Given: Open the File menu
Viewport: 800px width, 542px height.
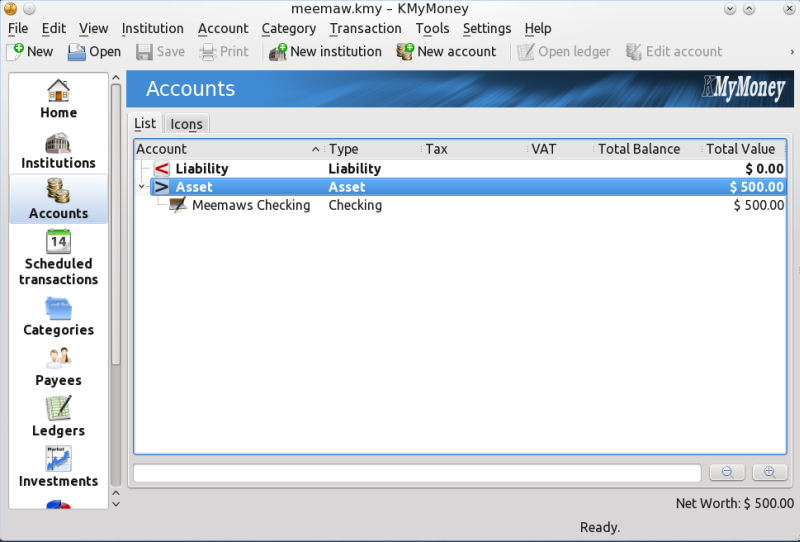Looking at the screenshot, I should [18, 29].
